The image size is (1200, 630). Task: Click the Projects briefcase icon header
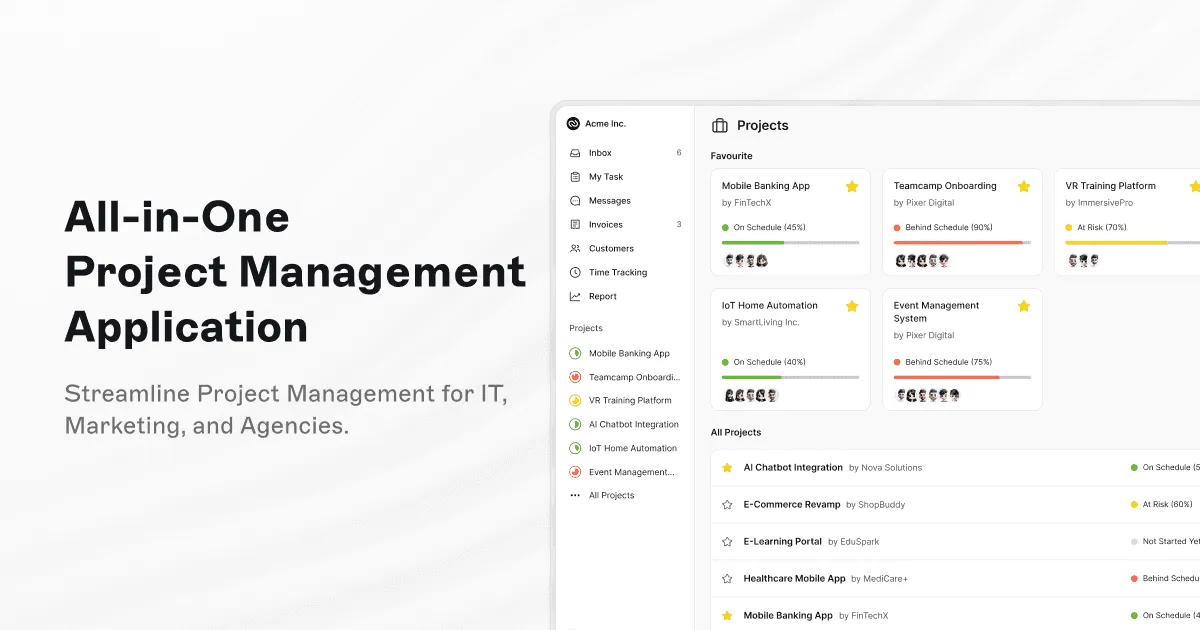(720, 125)
